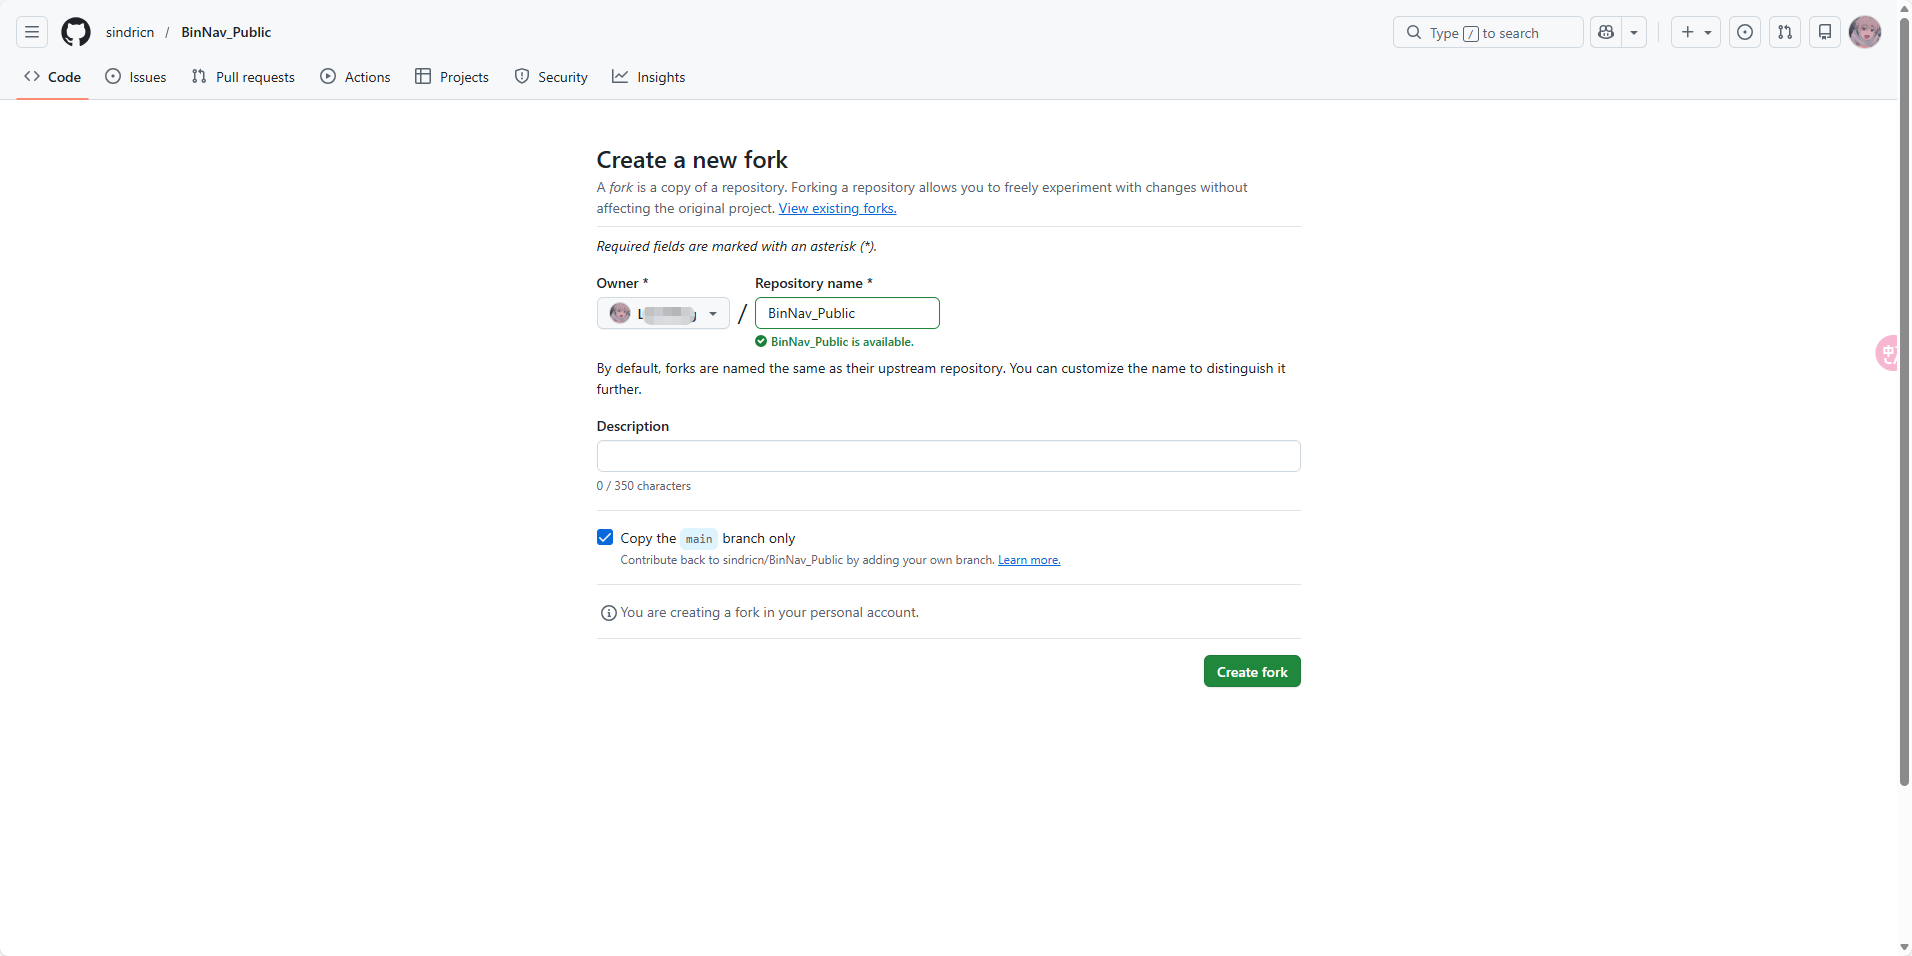Click the scrollbar down arrow
The image size is (1912, 956).
1904,947
